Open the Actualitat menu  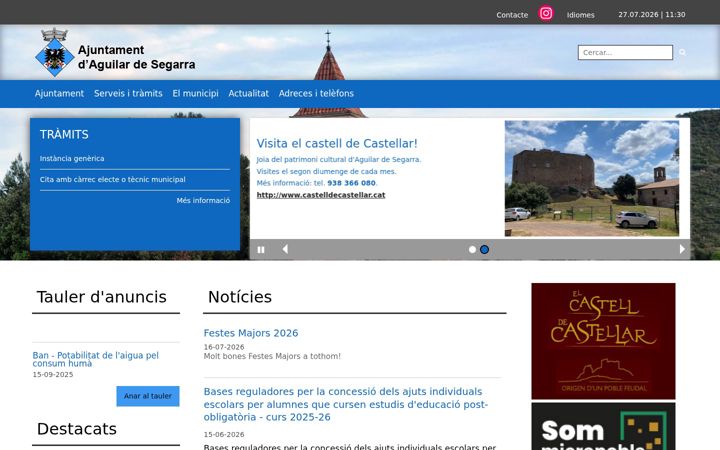[248, 93]
